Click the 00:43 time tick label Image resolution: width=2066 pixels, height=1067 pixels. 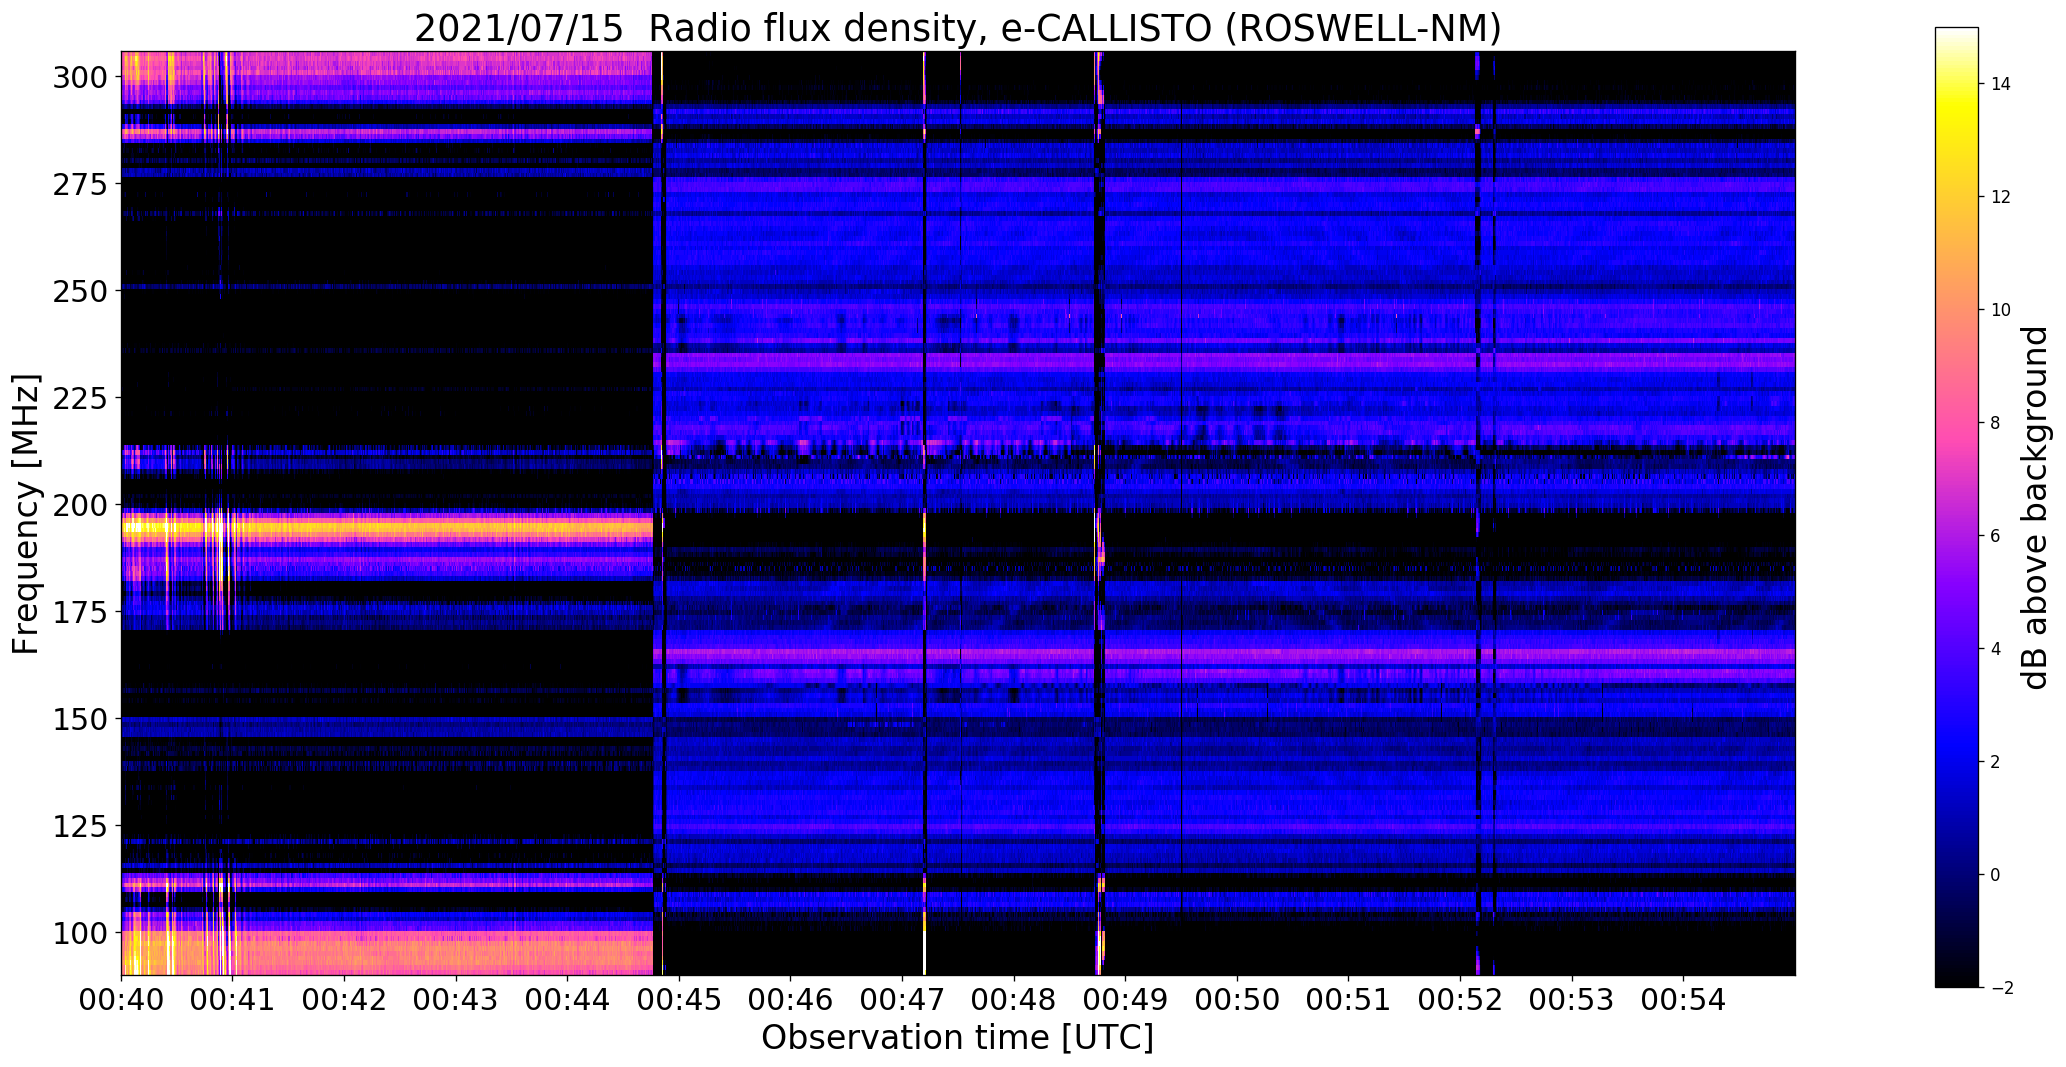(x=456, y=1000)
